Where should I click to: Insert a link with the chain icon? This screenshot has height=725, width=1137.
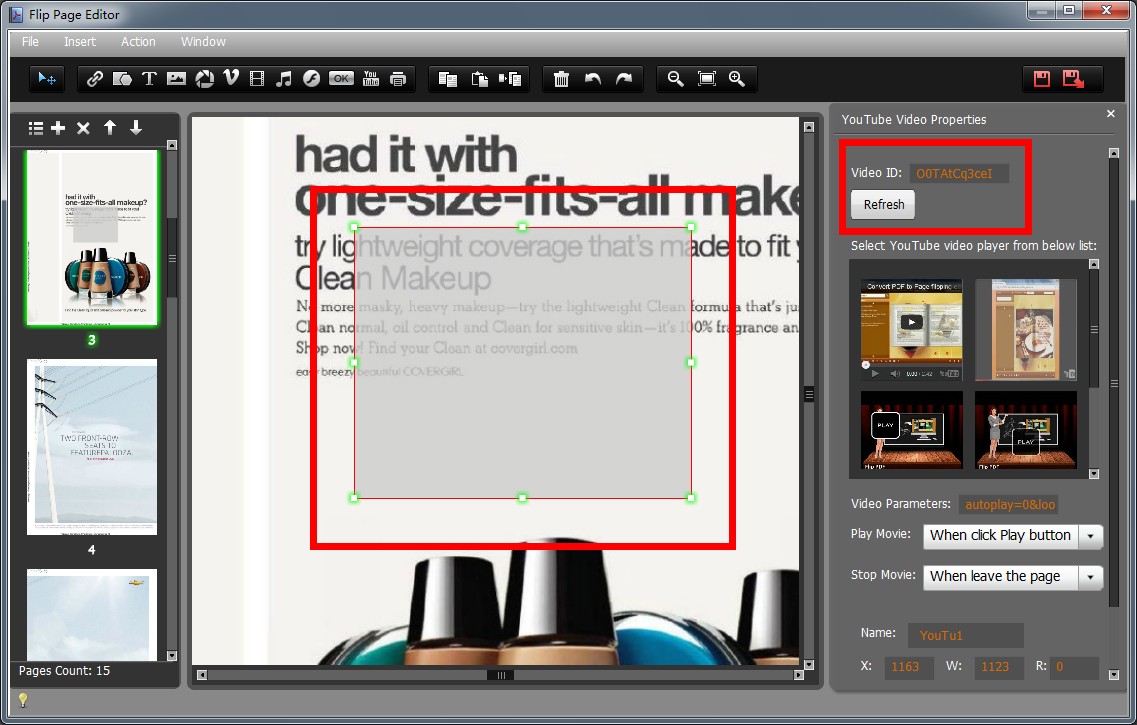click(x=94, y=79)
